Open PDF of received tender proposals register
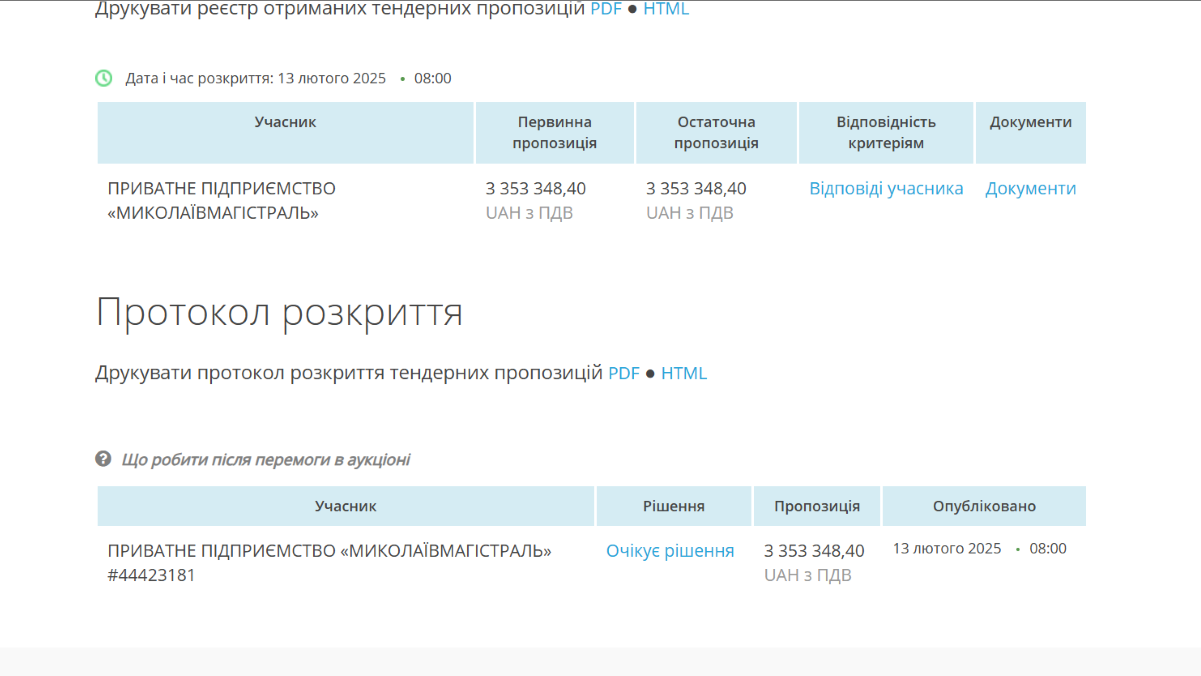 click(x=606, y=9)
